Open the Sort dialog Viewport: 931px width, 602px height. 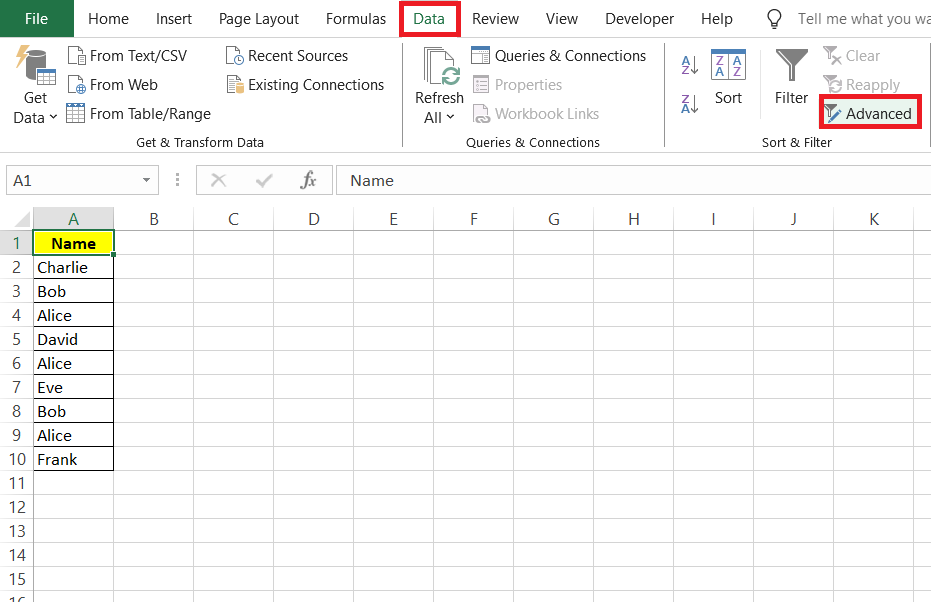[x=728, y=77]
